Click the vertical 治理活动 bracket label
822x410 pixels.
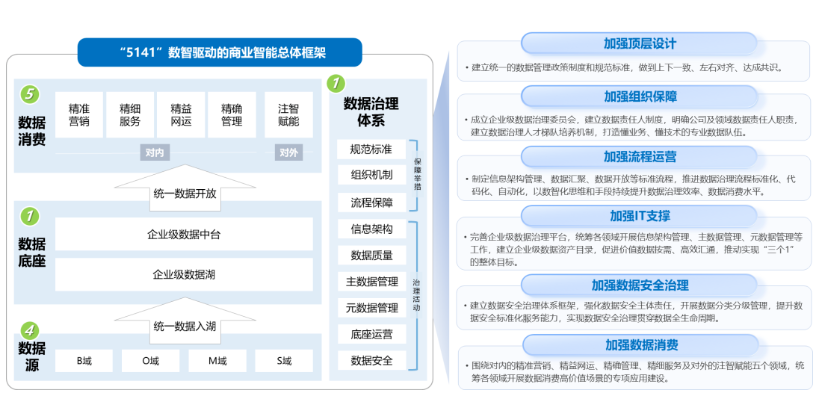(416, 295)
